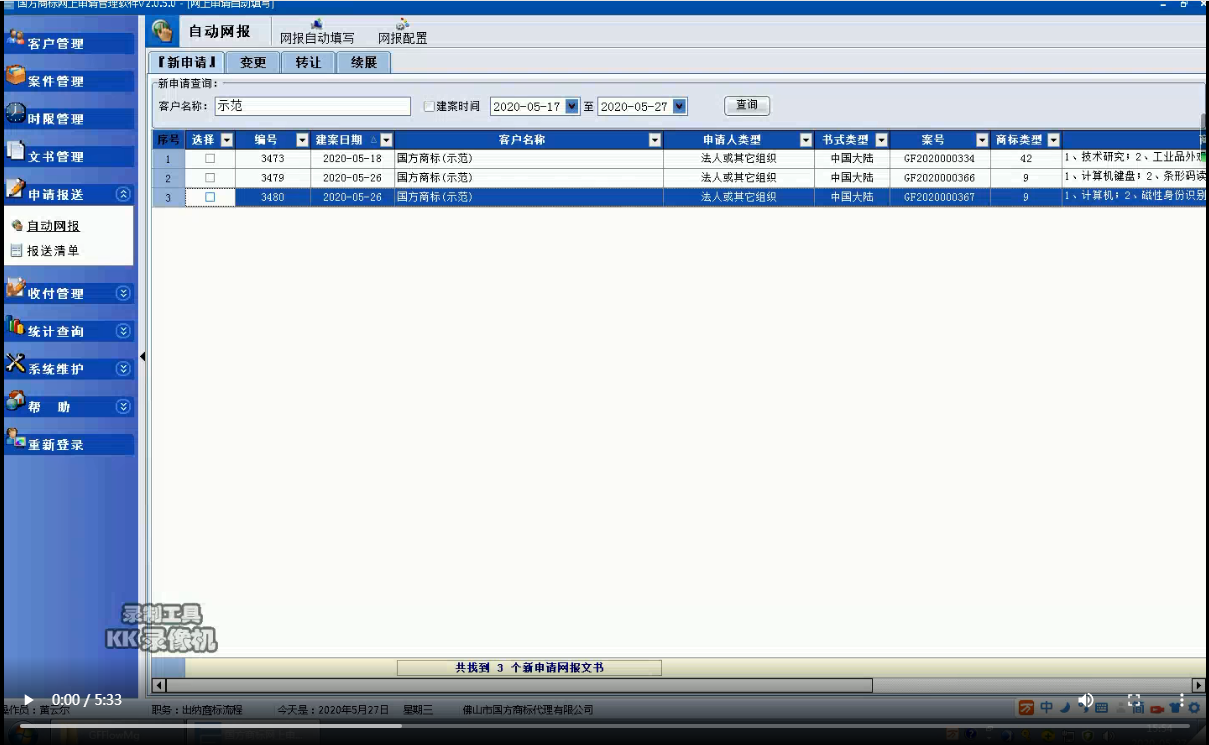Expand the 统计查询 section chevron
Viewport: 1209px width, 745px height.
[x=123, y=331]
